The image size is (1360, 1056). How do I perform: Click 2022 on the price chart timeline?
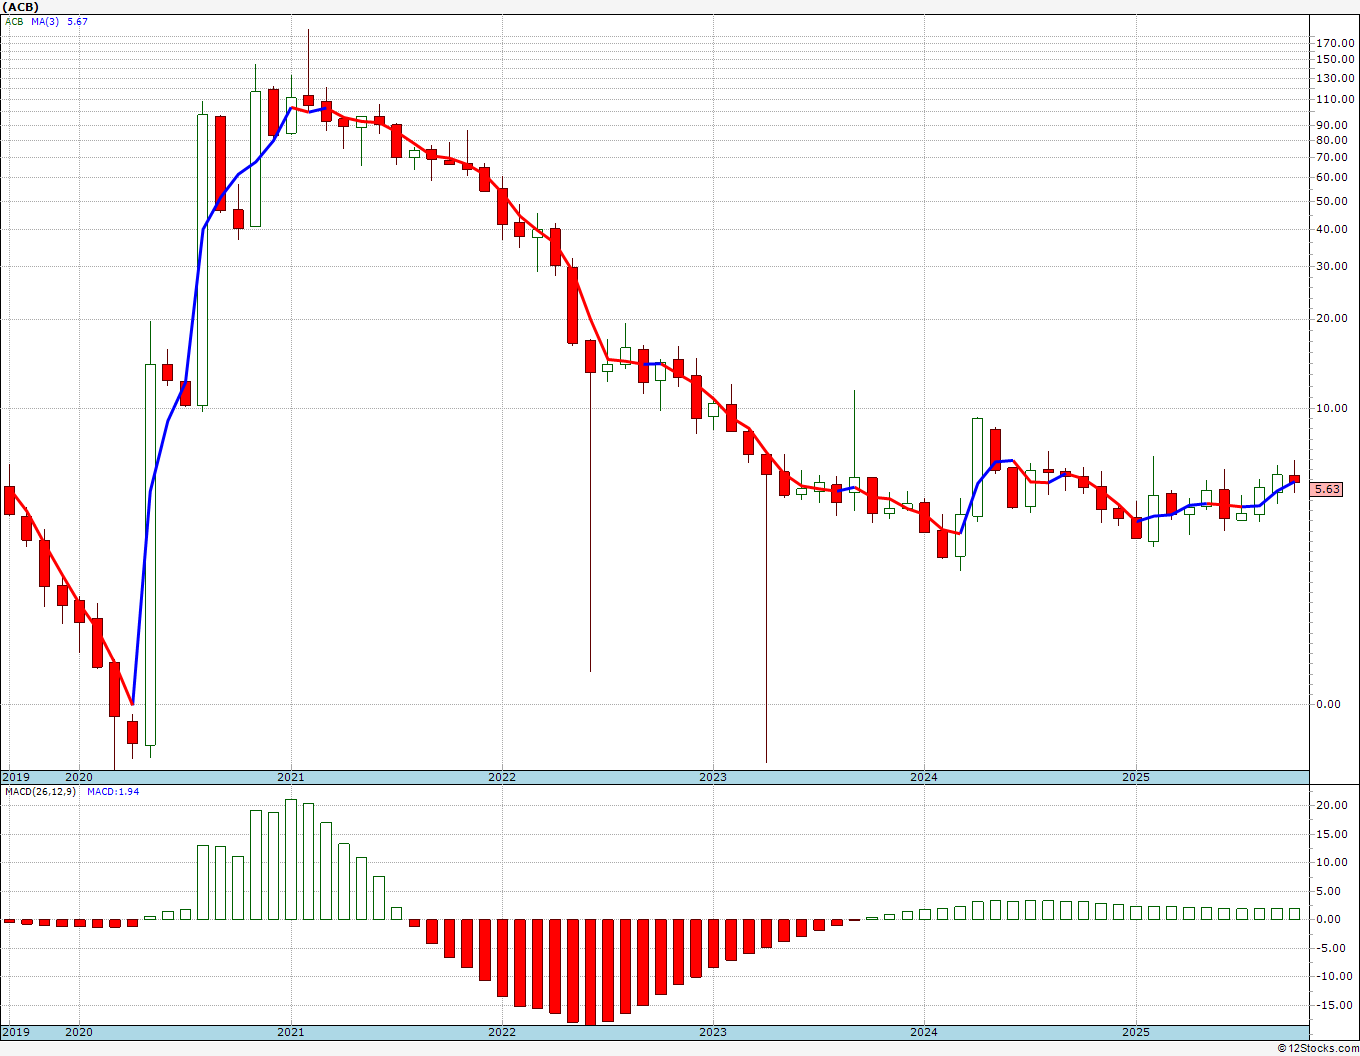(x=501, y=777)
